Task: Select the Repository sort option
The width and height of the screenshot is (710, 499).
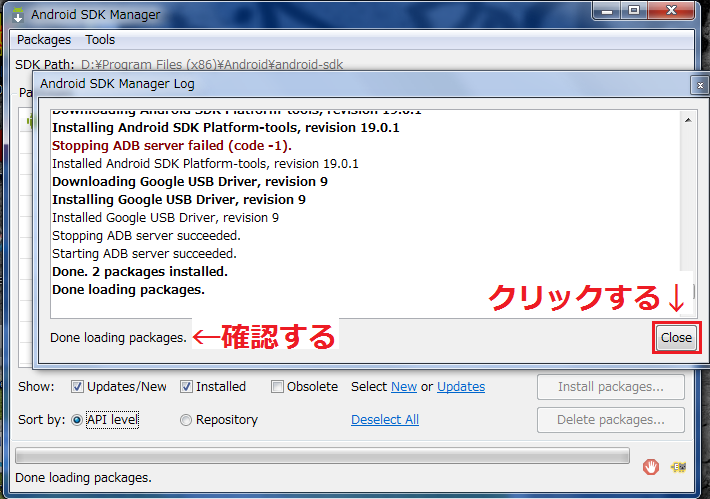Action: (x=186, y=420)
